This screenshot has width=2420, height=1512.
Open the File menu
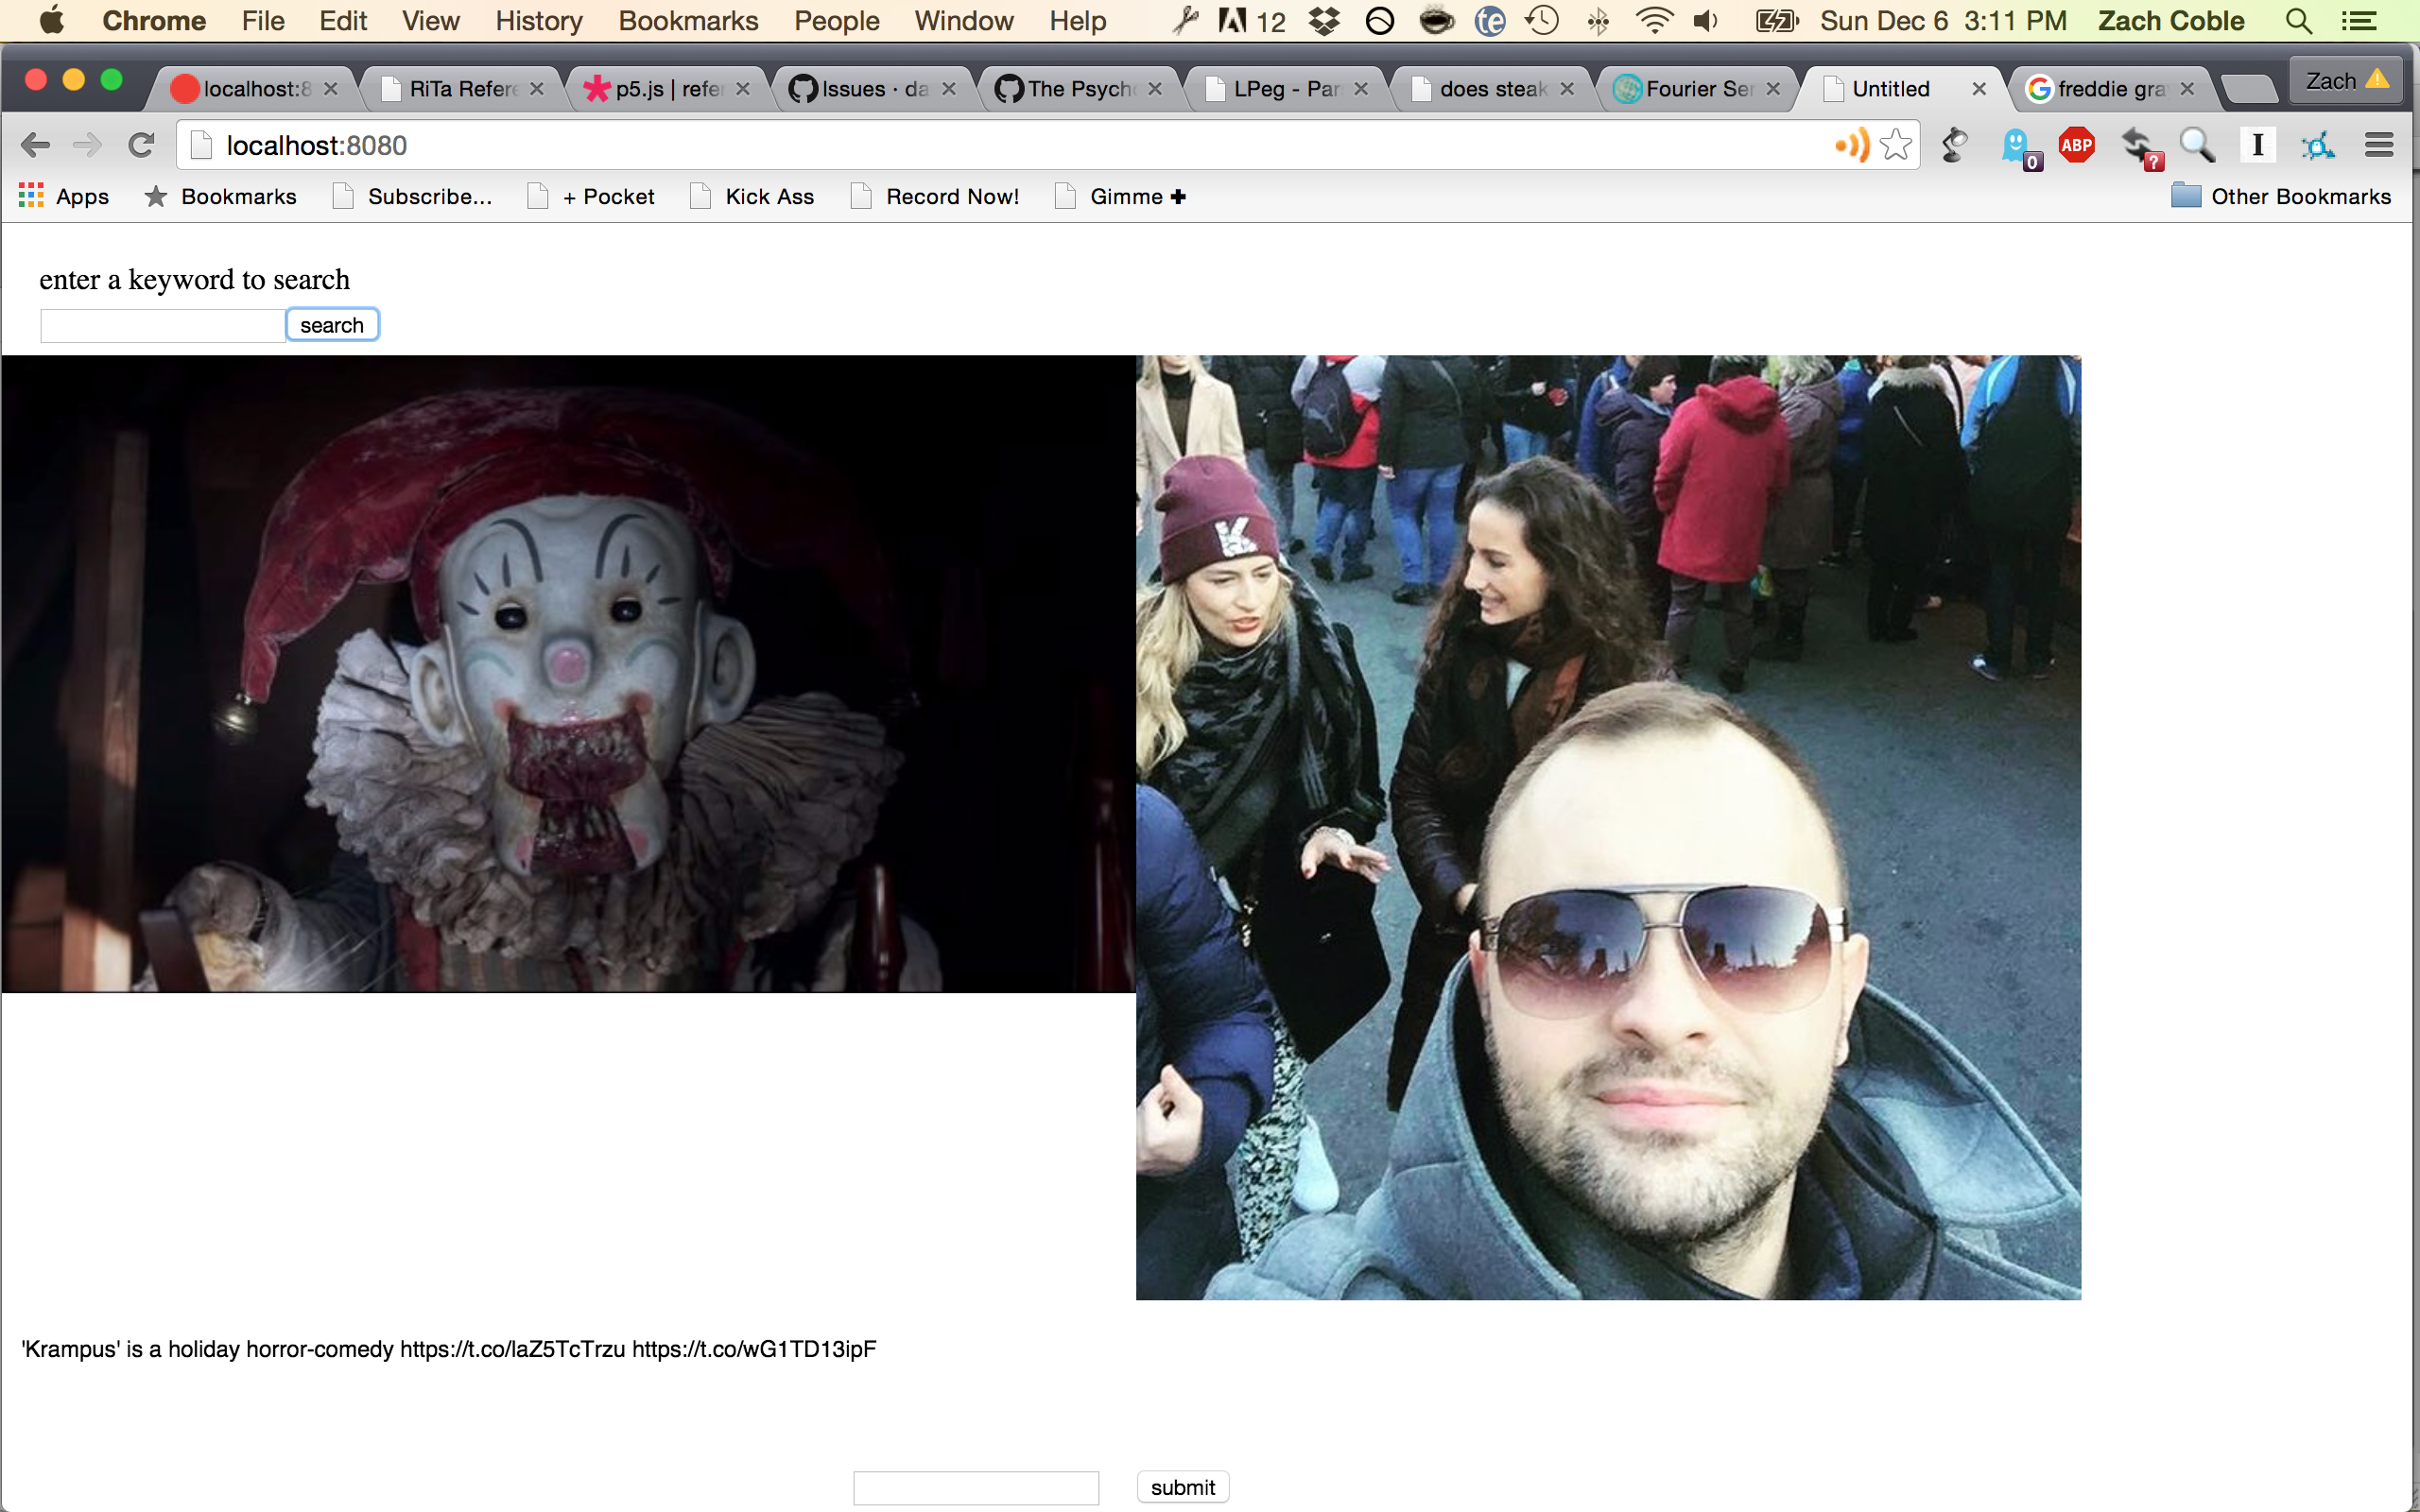tap(263, 21)
